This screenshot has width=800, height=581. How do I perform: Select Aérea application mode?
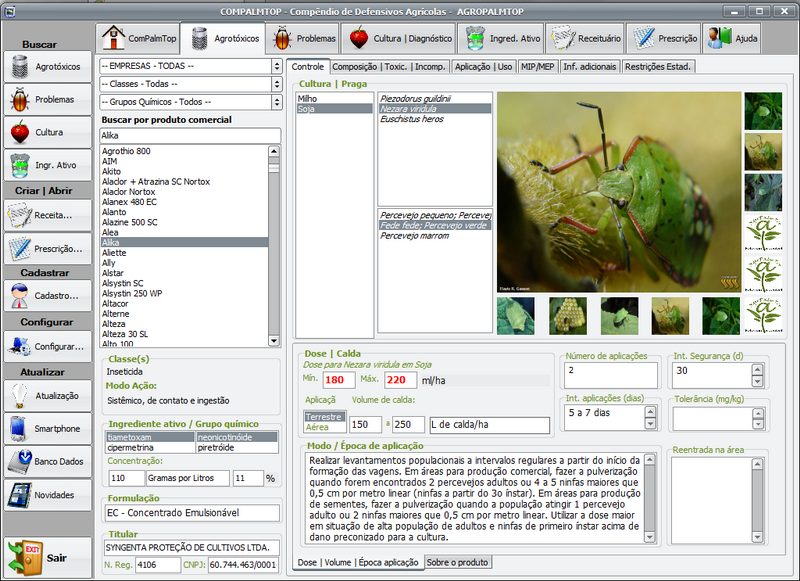[x=324, y=427]
